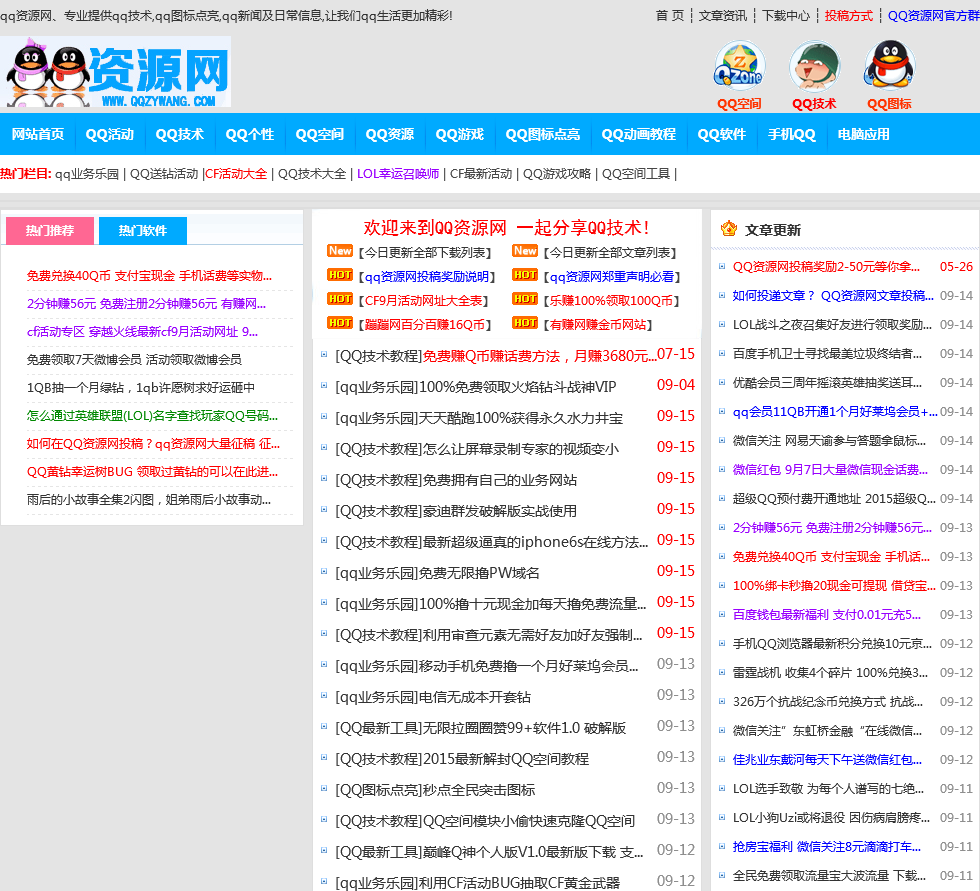Click New badge beside 今日更新全部文章列表

pos(525,251)
